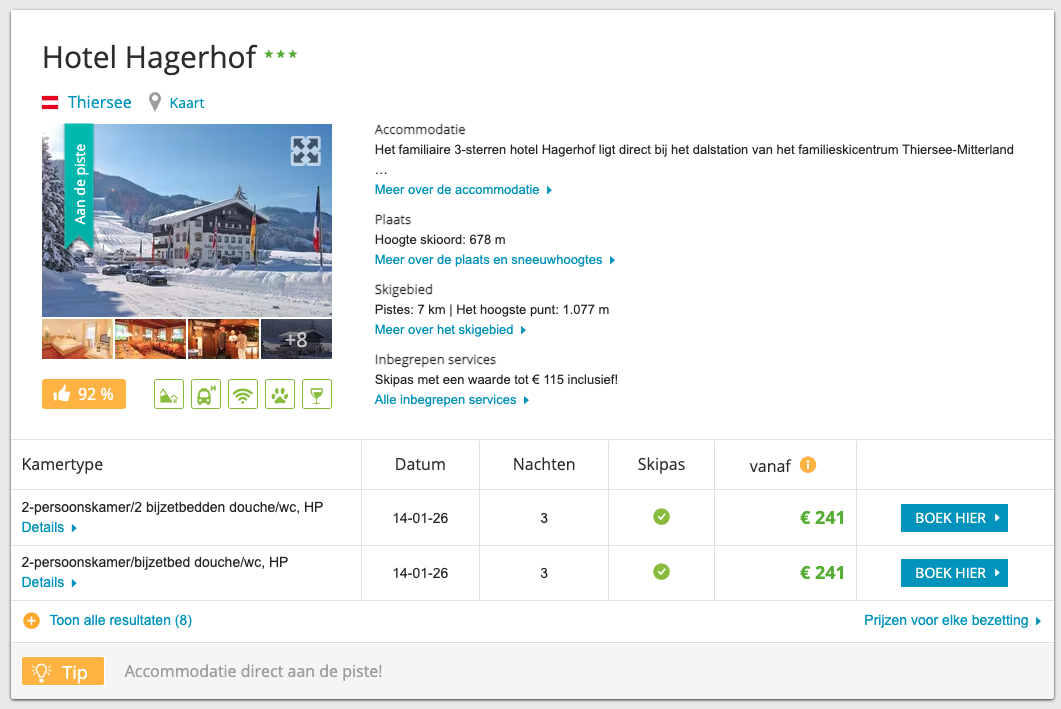Click the mountain location amenity icon
The width and height of the screenshot is (1061, 709).
[168, 394]
